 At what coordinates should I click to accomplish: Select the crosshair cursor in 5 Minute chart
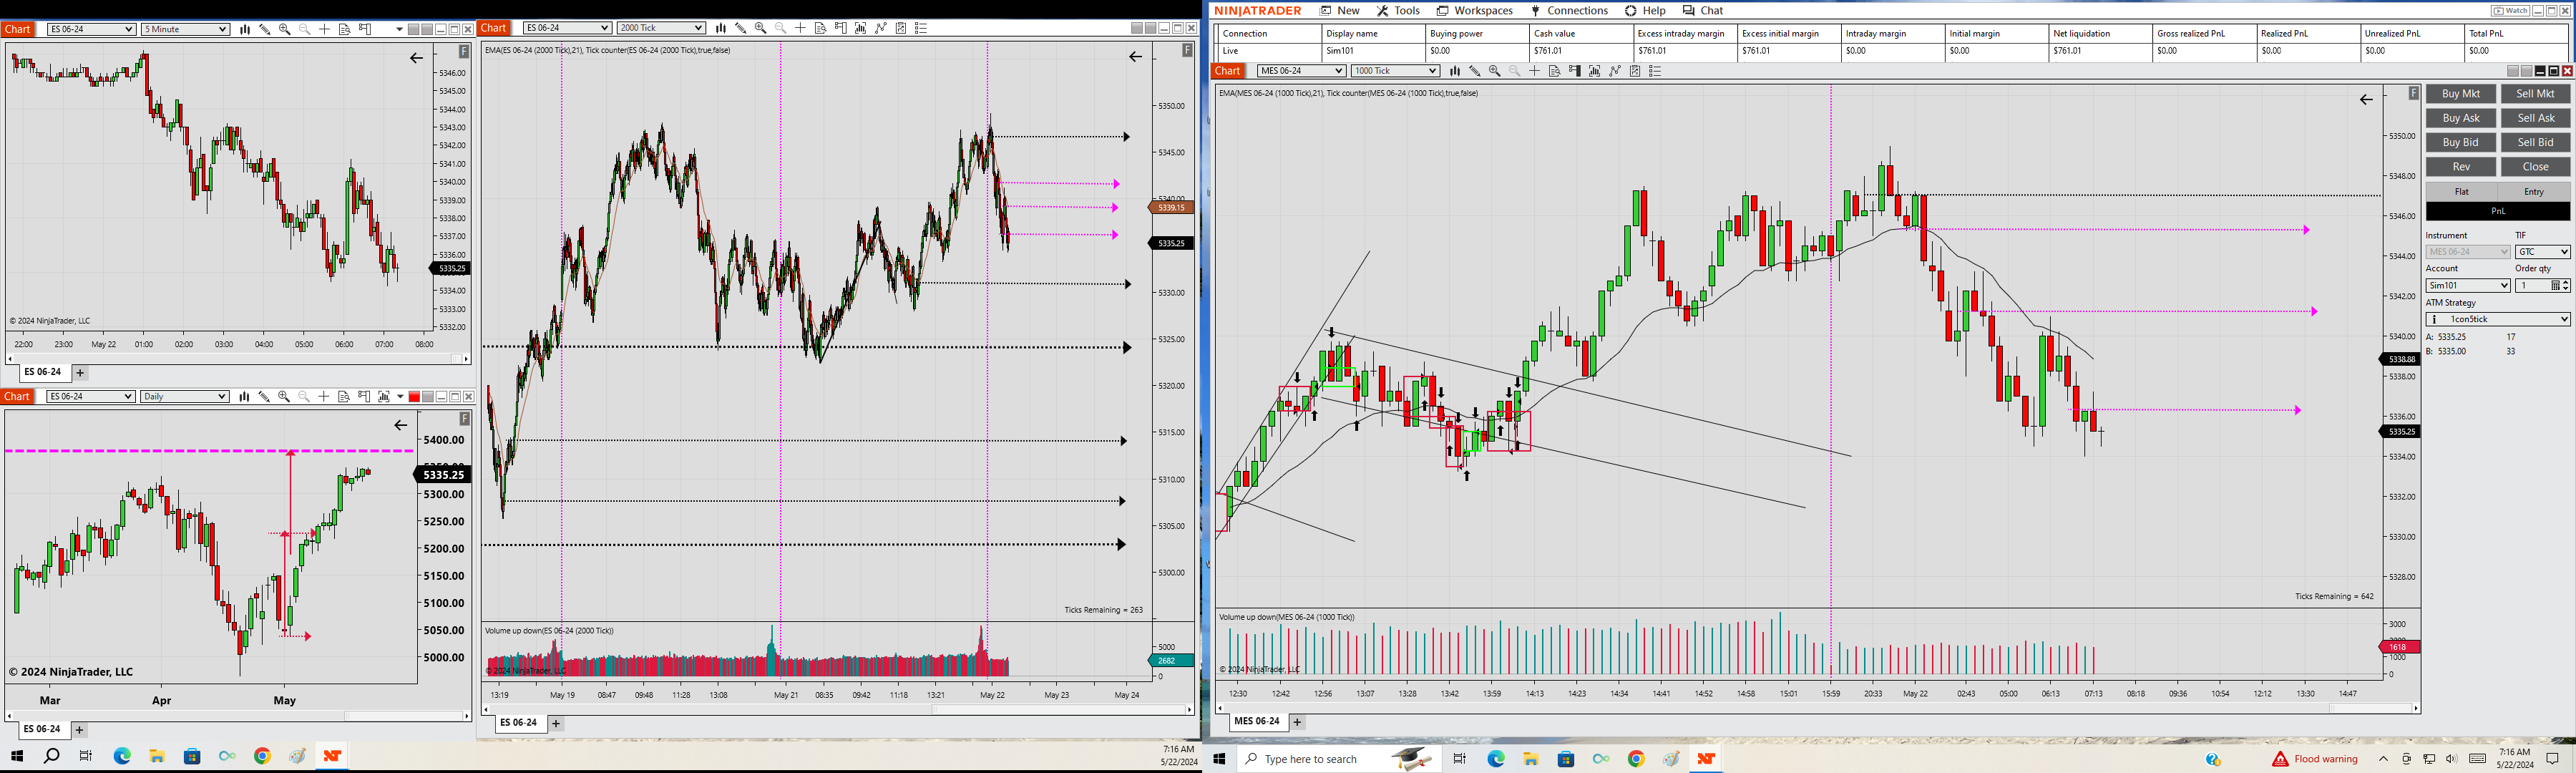pos(324,29)
